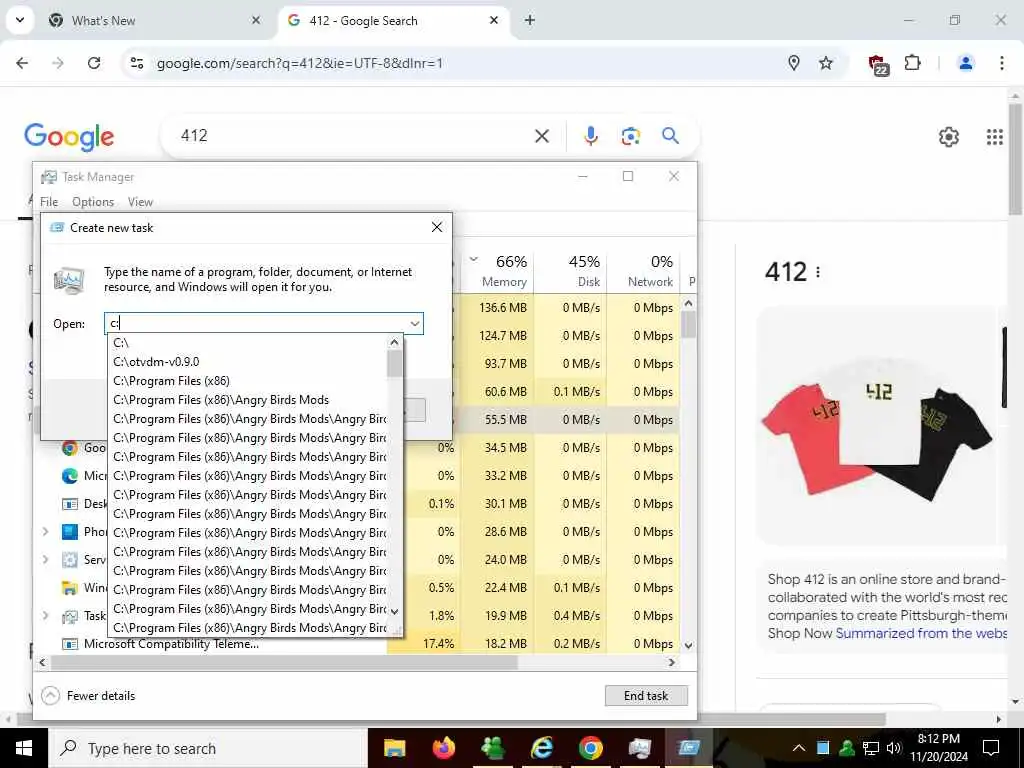Expand the Open combo box dropdown arrow
Screen dimensions: 1024x768
coord(415,324)
